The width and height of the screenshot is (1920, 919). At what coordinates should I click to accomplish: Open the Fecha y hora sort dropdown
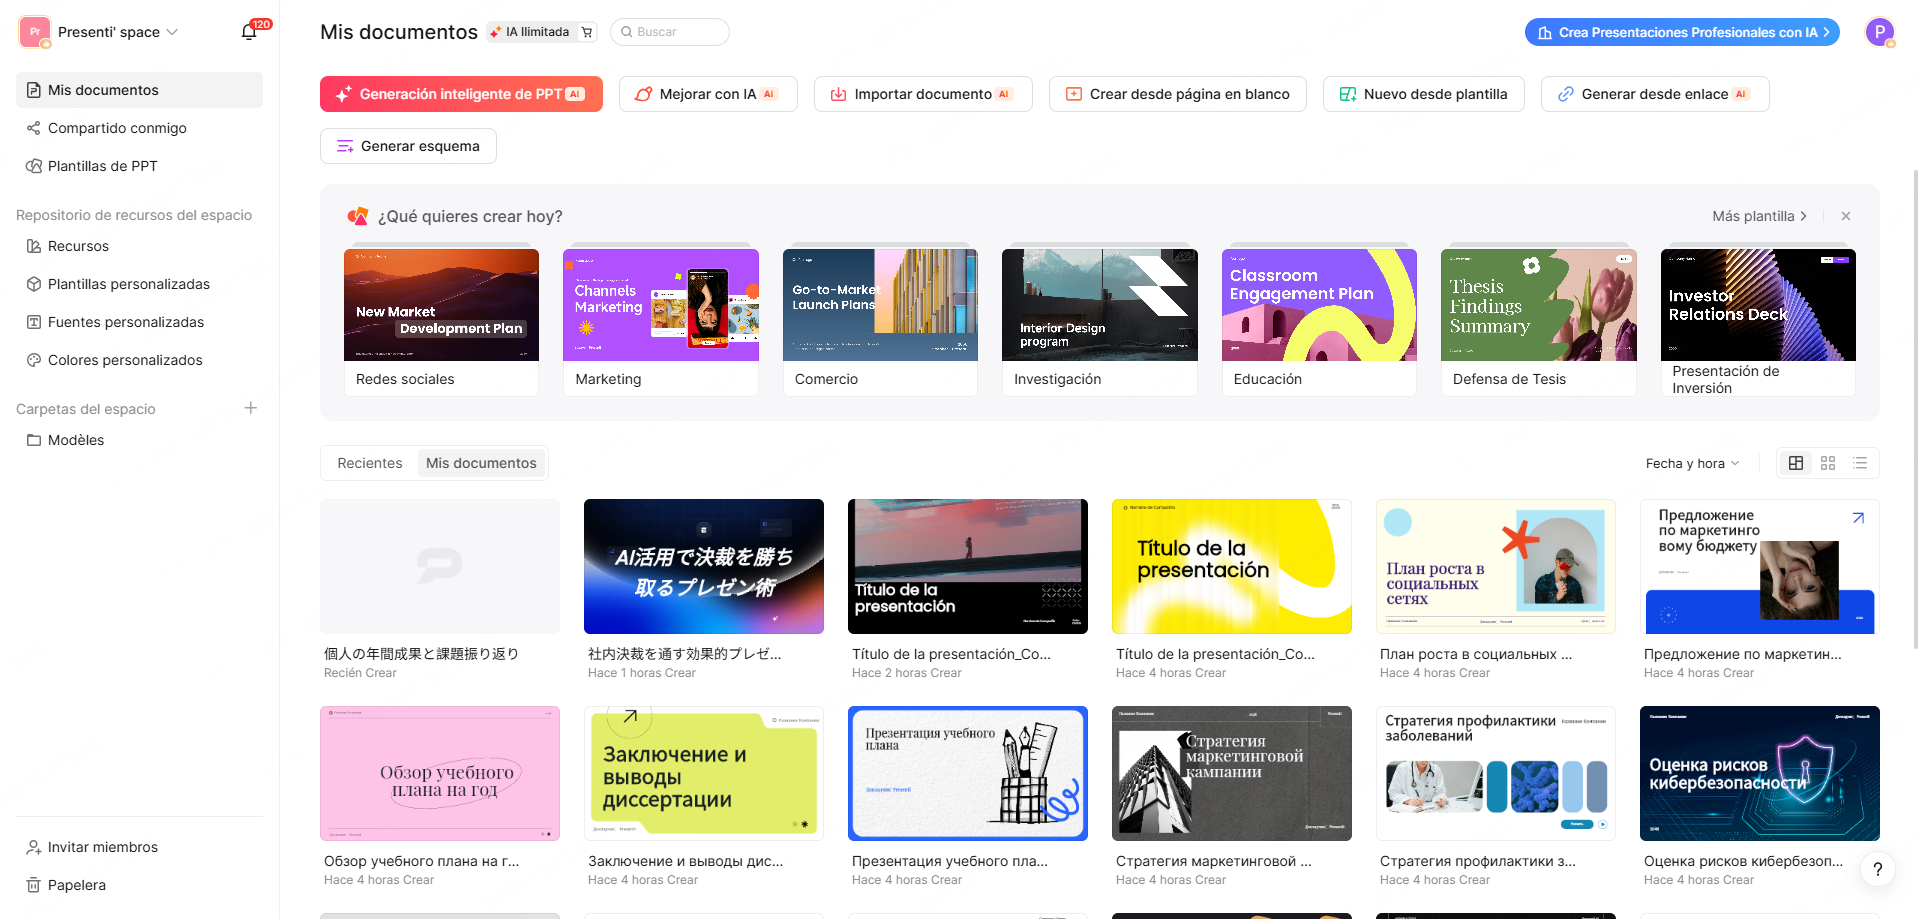[x=1692, y=463]
